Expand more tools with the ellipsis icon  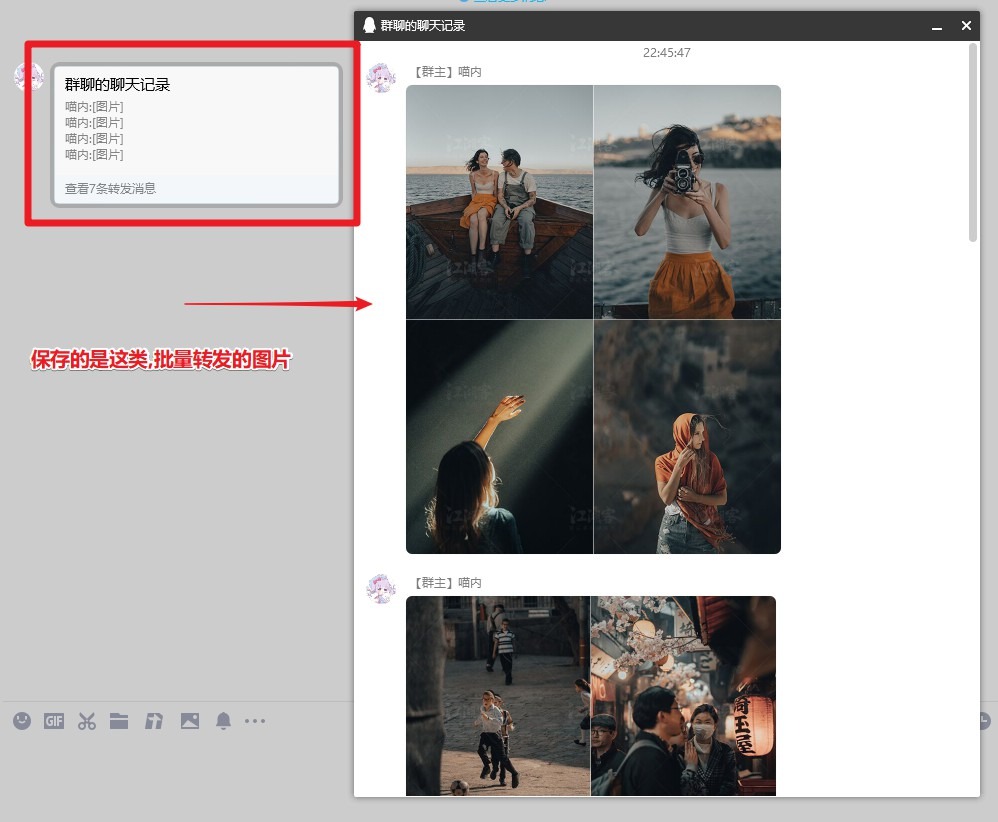(x=255, y=721)
